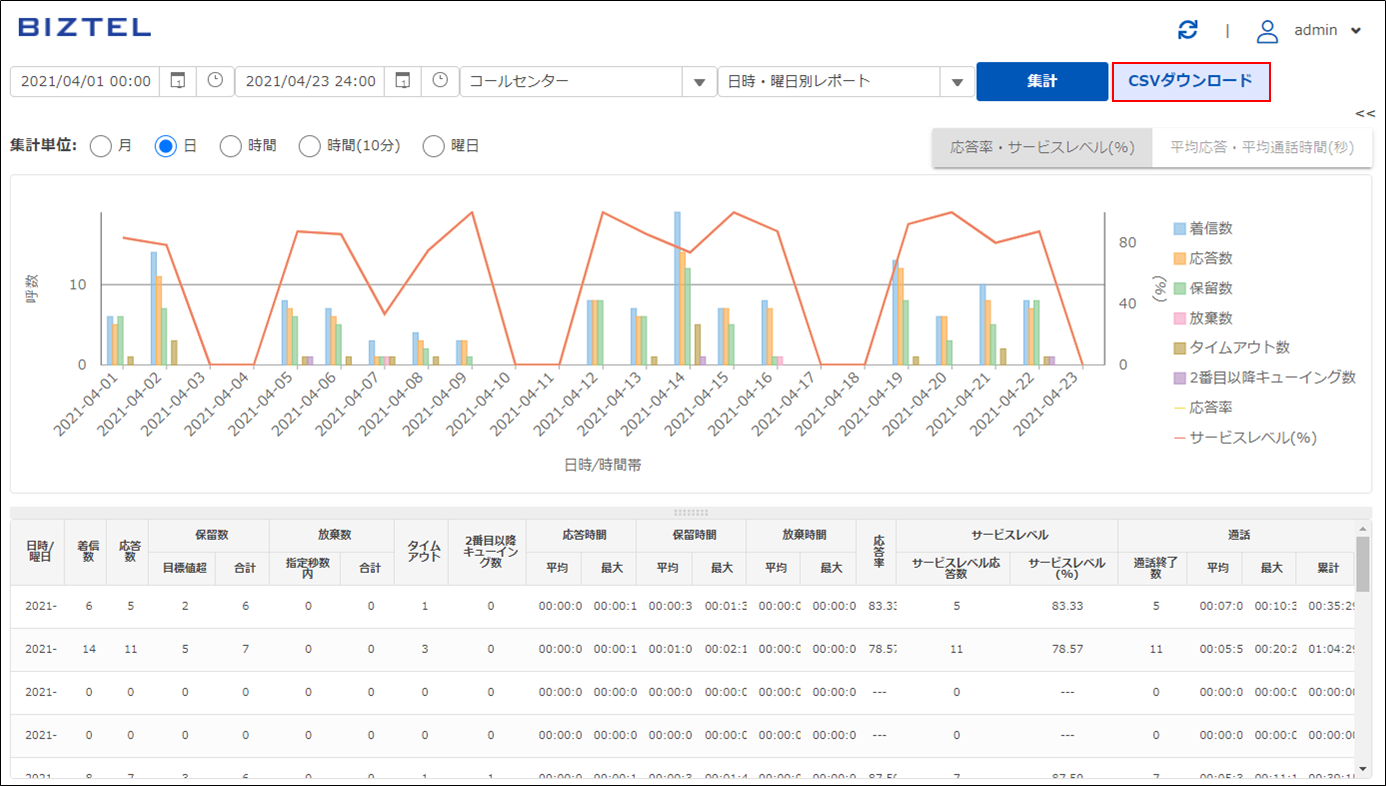Toggle 着信数 series in the legend
1386x786 pixels.
[1203, 229]
